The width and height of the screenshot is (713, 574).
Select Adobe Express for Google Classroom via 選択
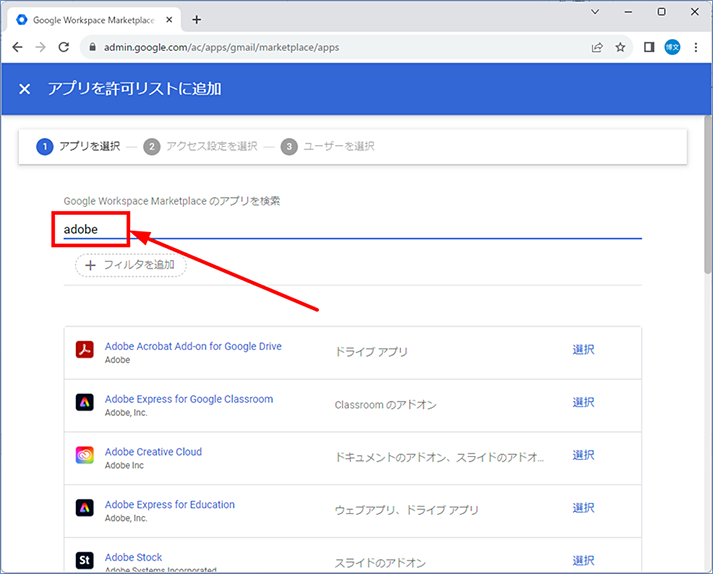583,403
